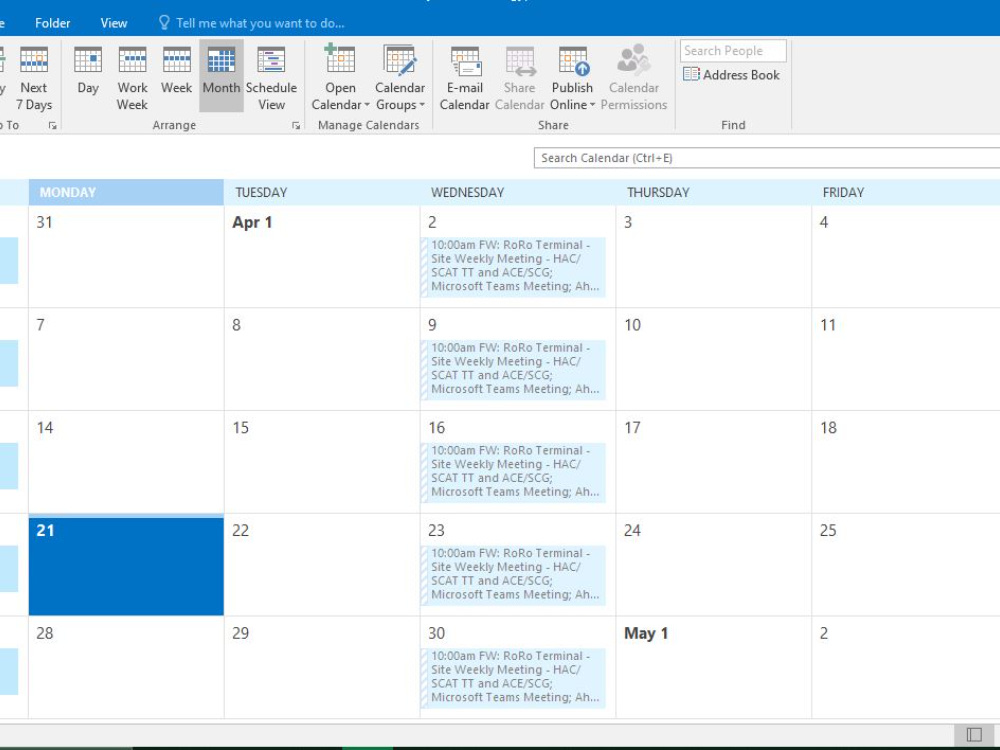
Task: Select day 31 in the calendar
Action: click(x=126, y=256)
